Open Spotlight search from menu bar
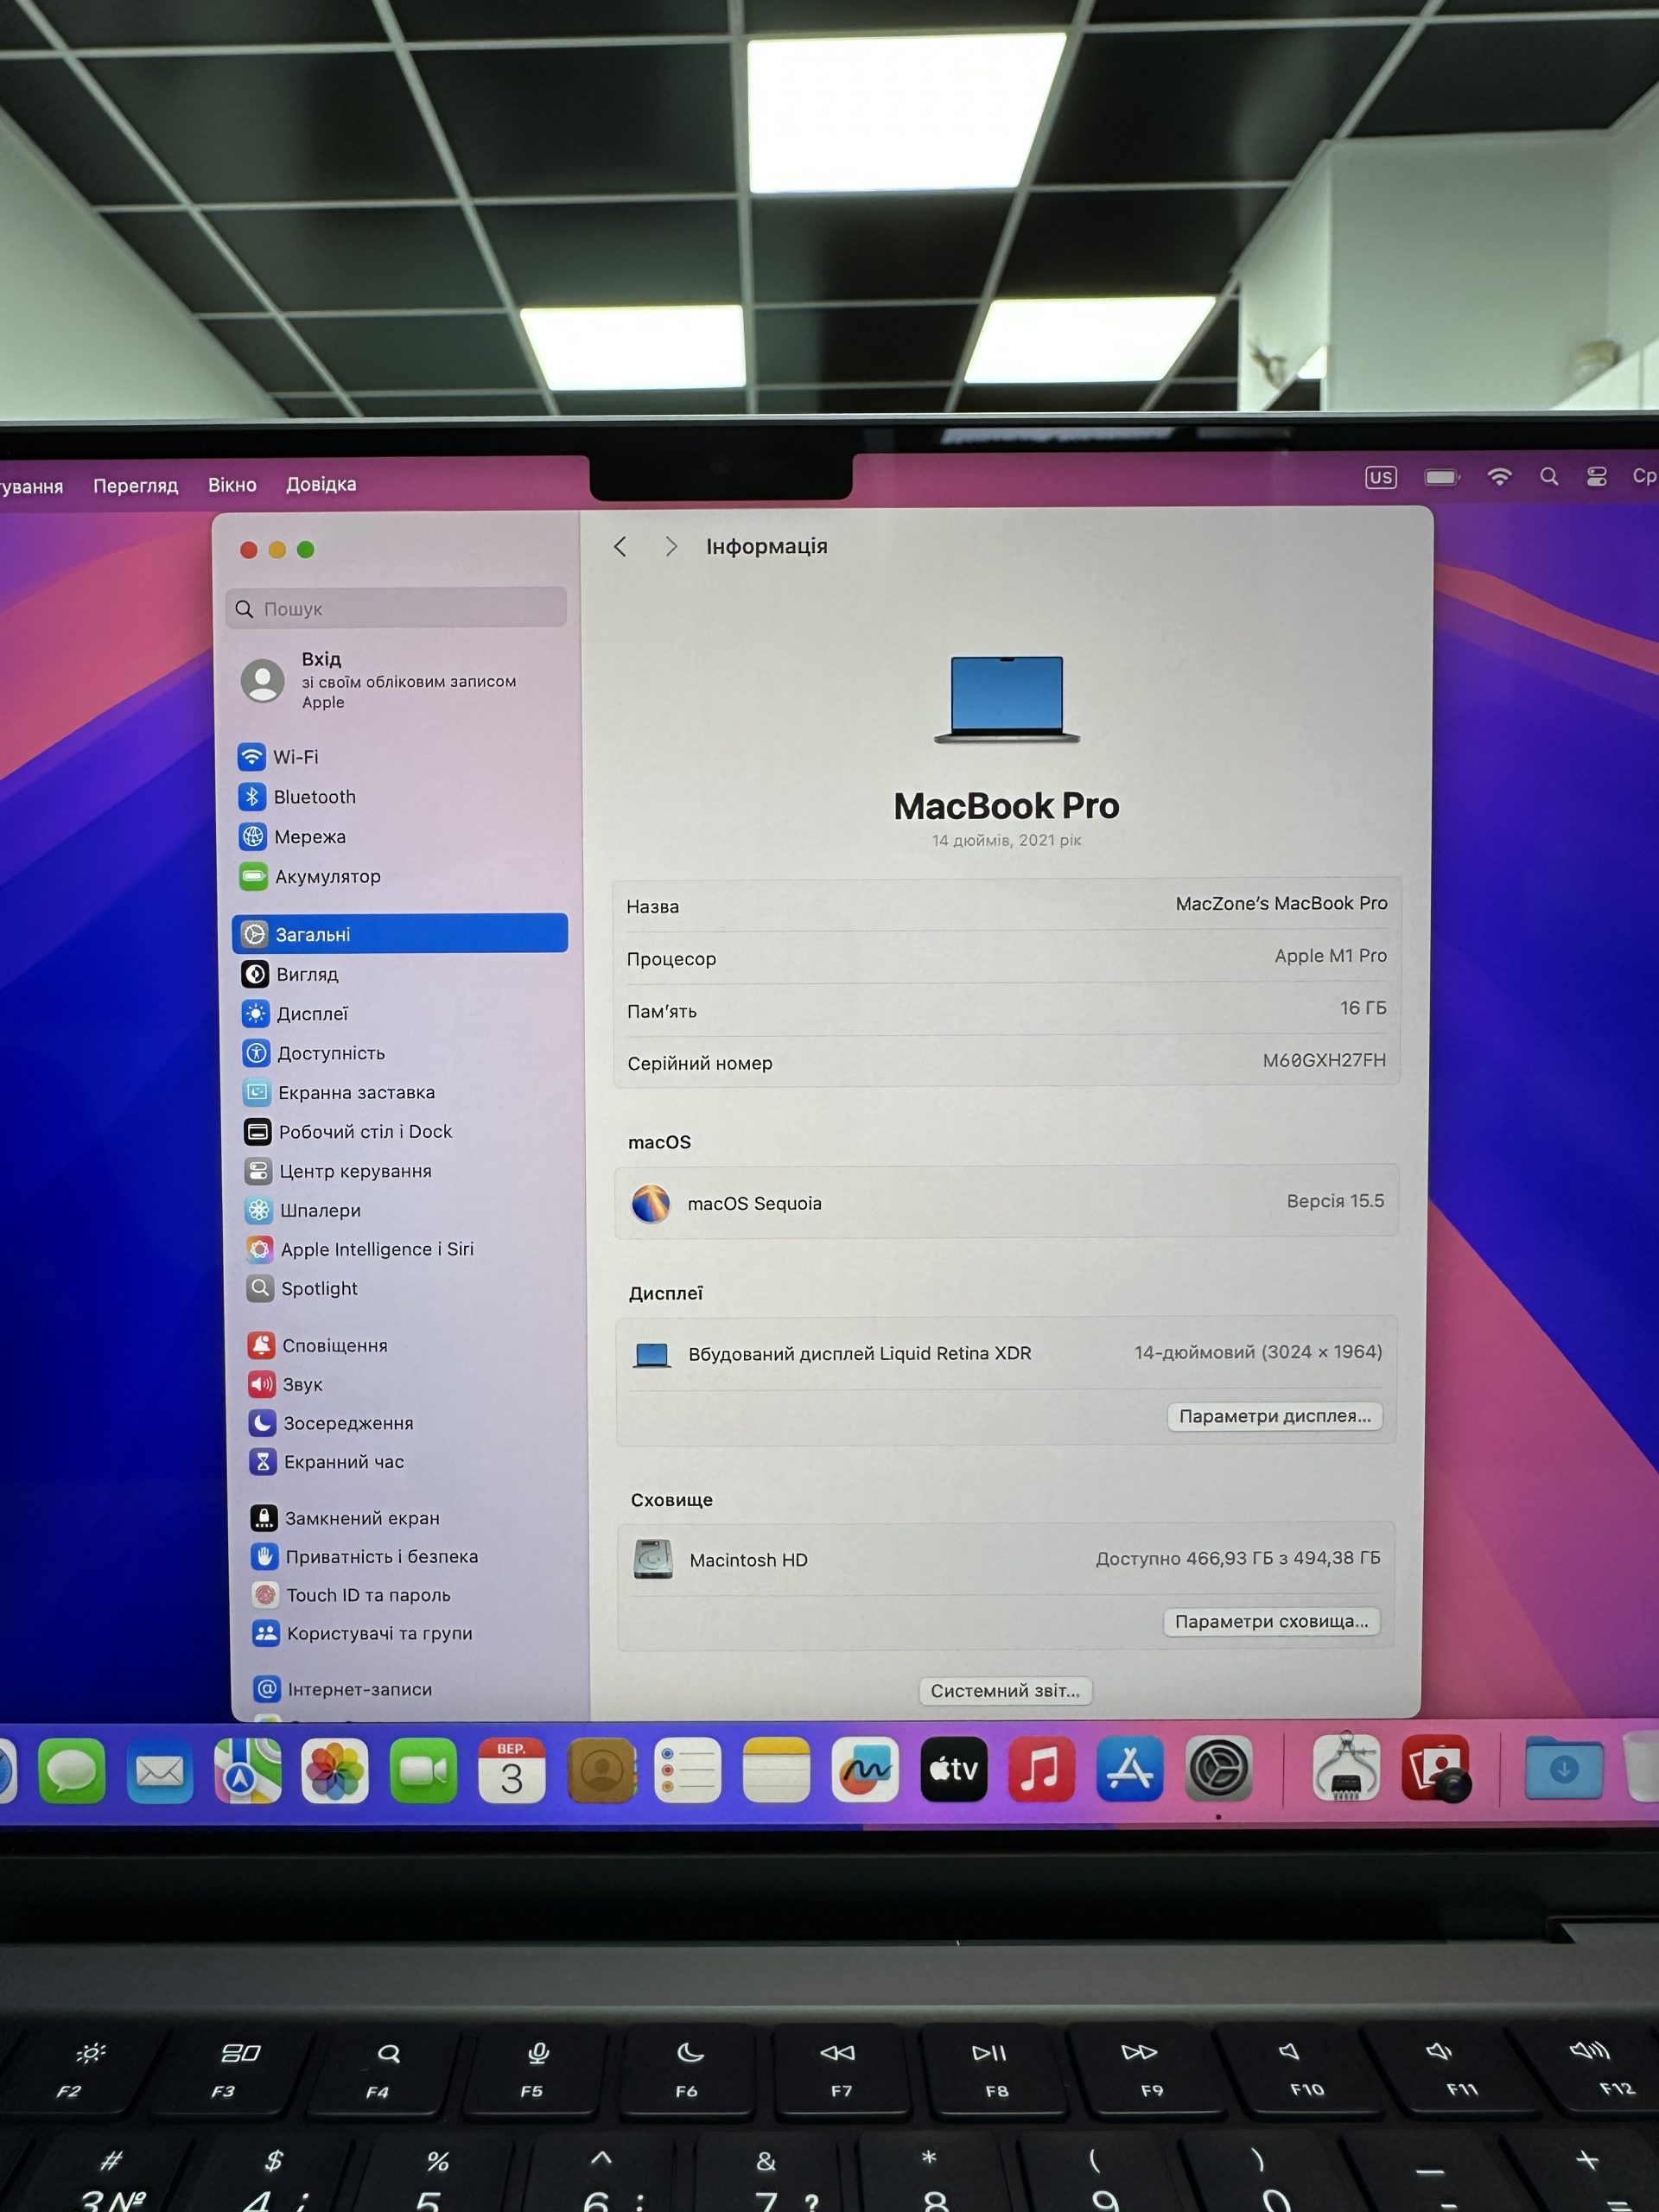 tap(1549, 476)
